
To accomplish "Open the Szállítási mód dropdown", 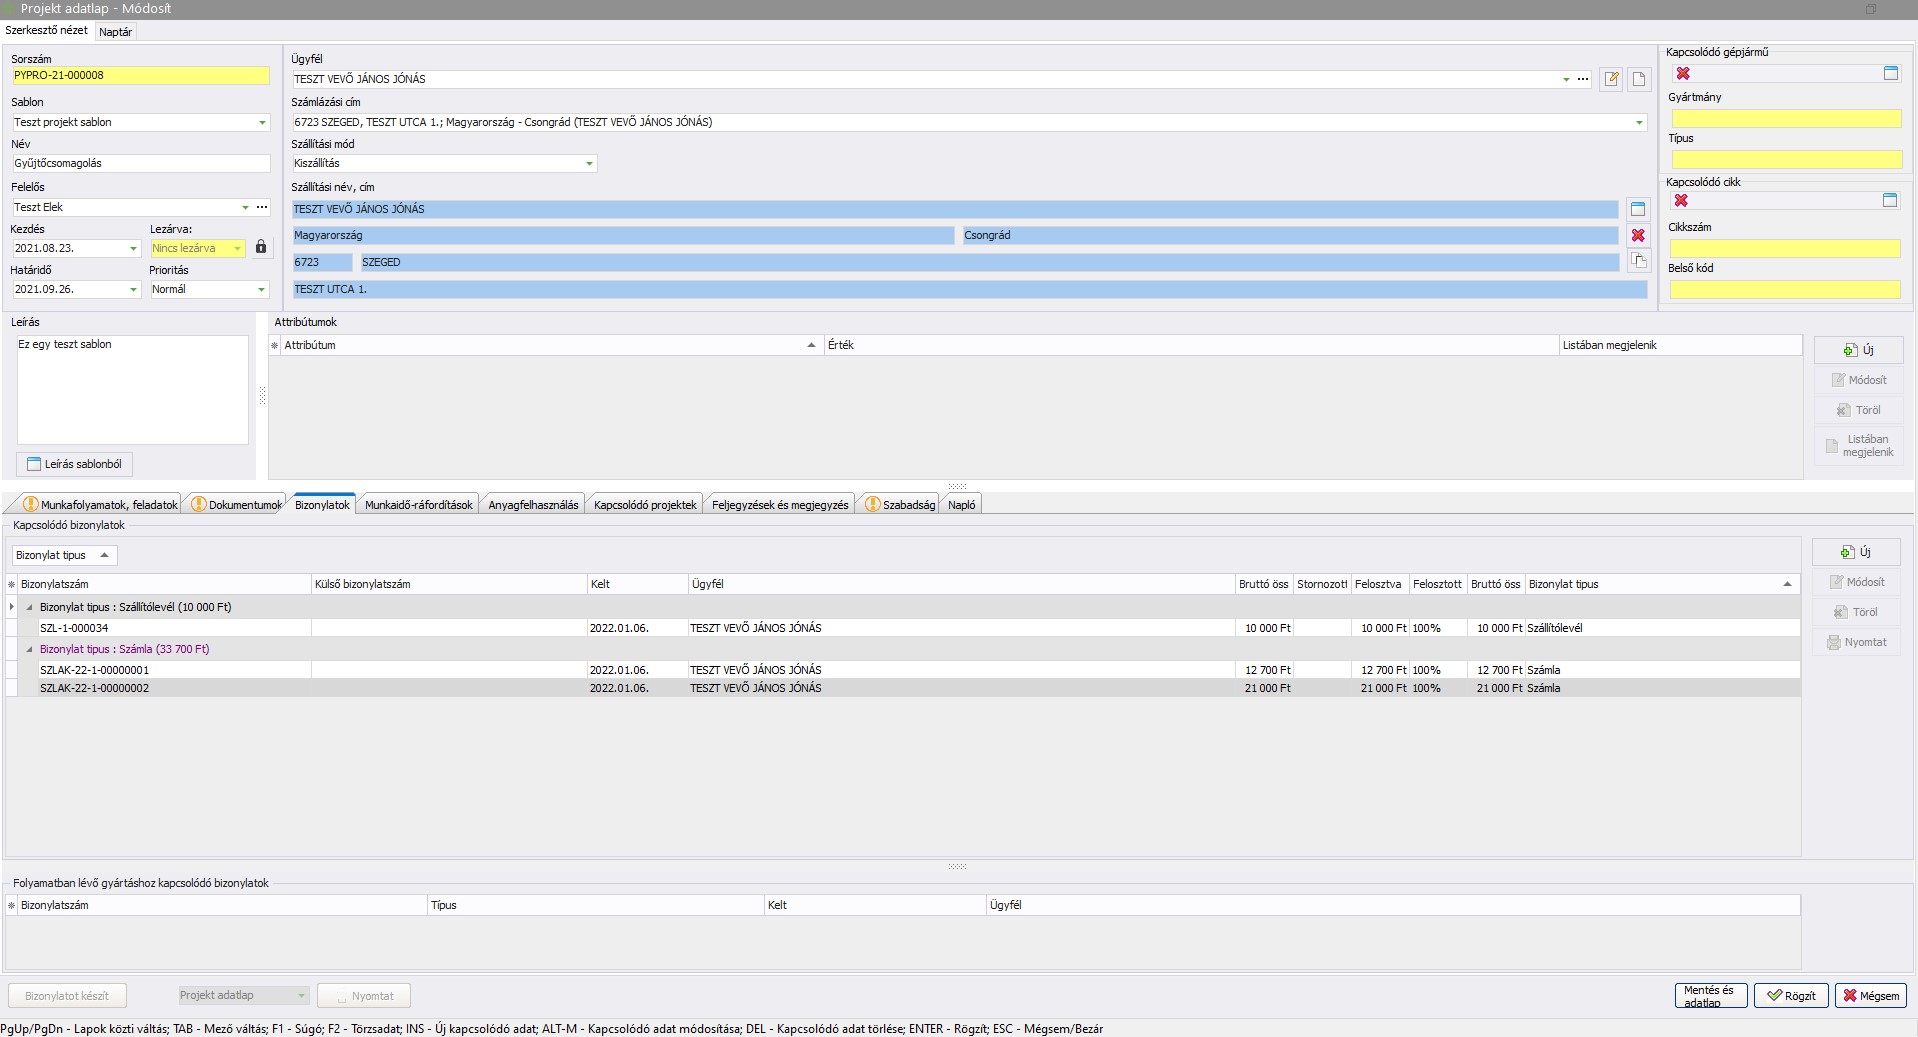I will [x=588, y=164].
